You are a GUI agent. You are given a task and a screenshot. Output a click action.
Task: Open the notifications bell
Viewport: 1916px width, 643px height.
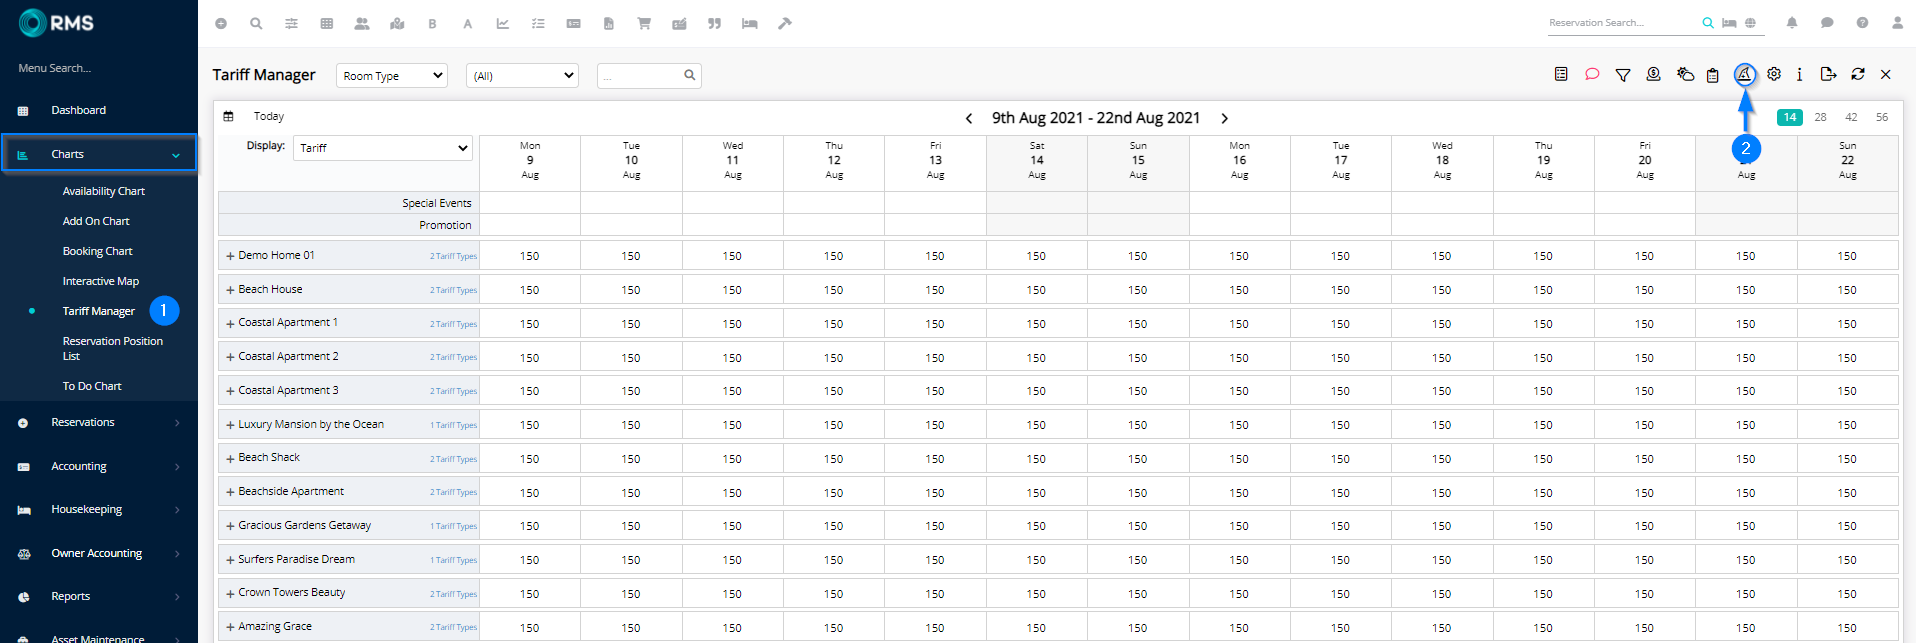(1792, 23)
